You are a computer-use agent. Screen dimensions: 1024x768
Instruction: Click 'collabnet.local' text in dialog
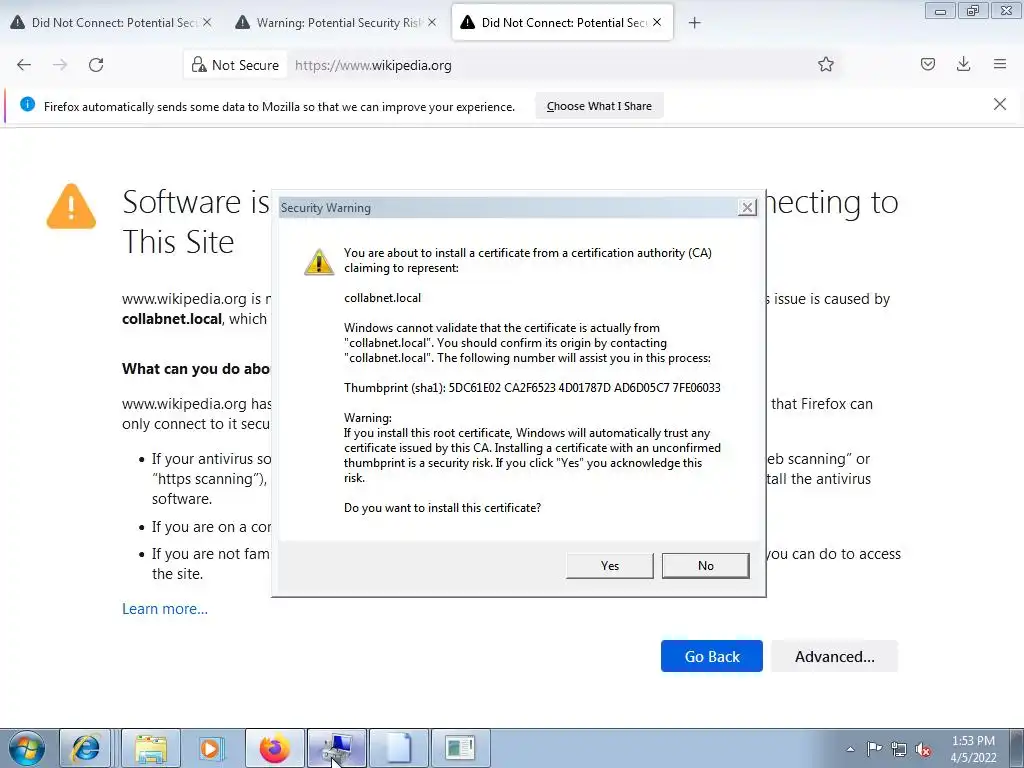[383, 298]
